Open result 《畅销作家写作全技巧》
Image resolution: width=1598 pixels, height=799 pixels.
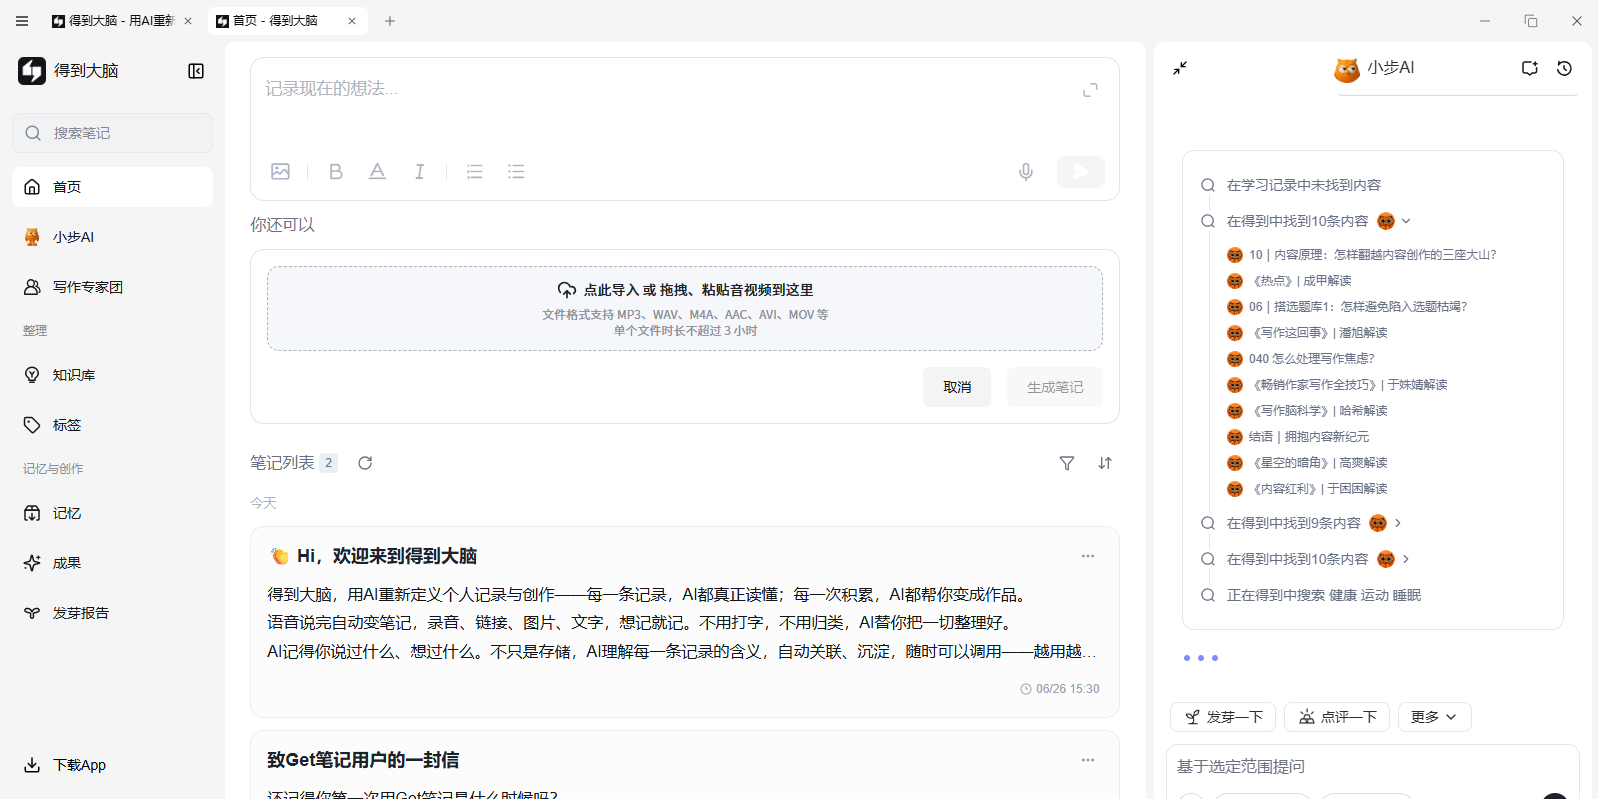pos(1337,385)
